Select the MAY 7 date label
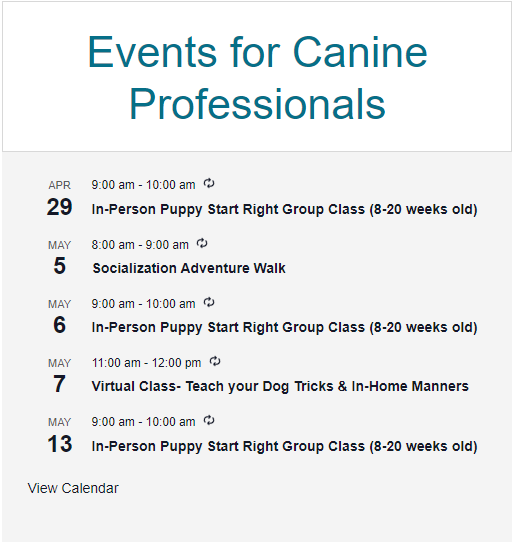The image size is (514, 546). coord(60,376)
